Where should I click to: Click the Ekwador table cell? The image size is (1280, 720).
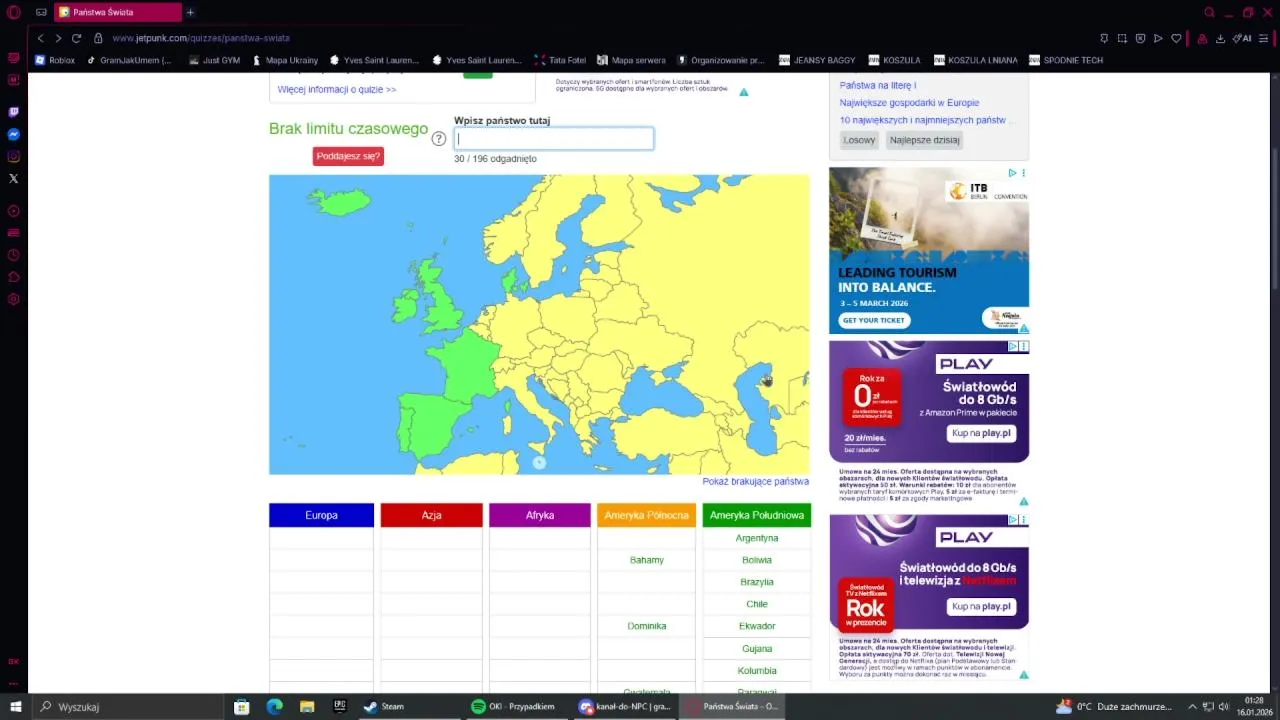tap(757, 626)
